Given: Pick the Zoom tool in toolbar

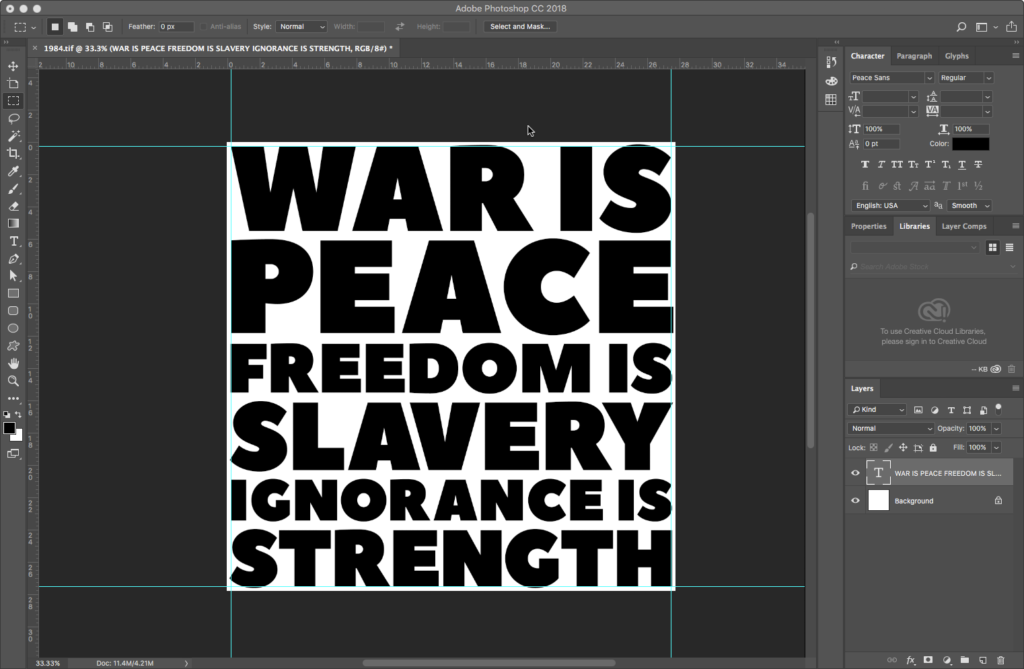Looking at the screenshot, I should (x=14, y=380).
